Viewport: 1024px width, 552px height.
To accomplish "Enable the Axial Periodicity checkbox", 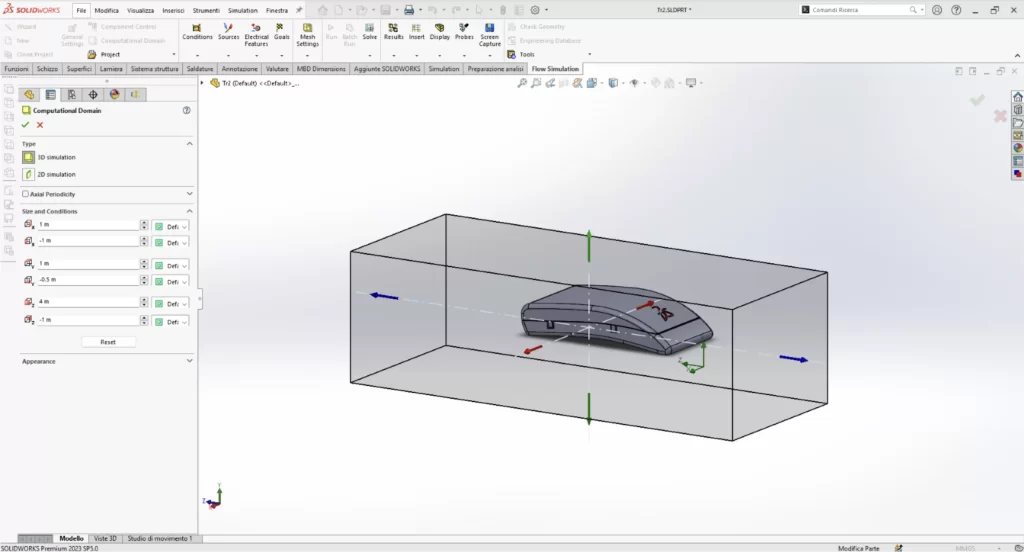I will (x=26, y=194).
